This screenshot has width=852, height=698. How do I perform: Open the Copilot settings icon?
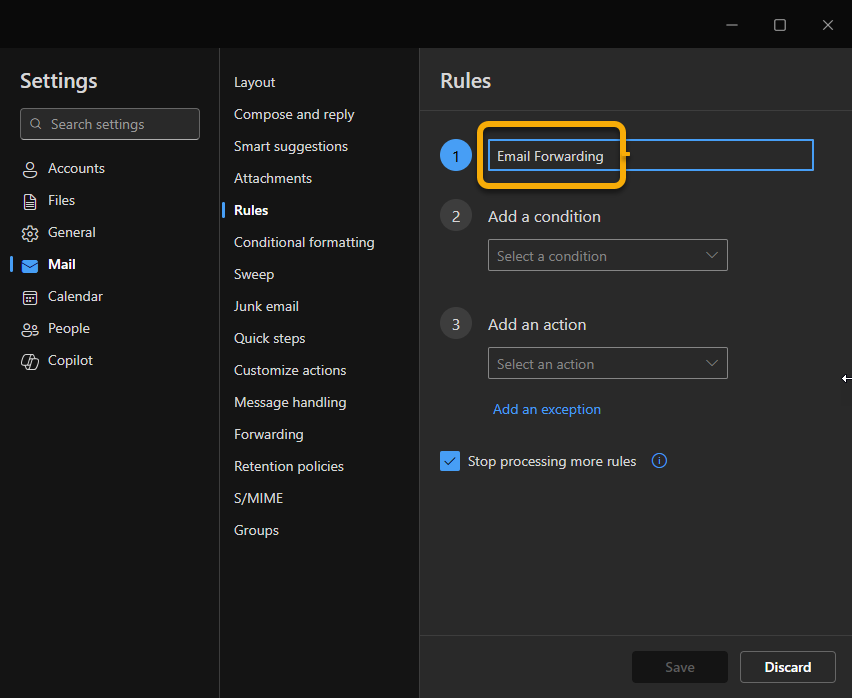pos(30,360)
